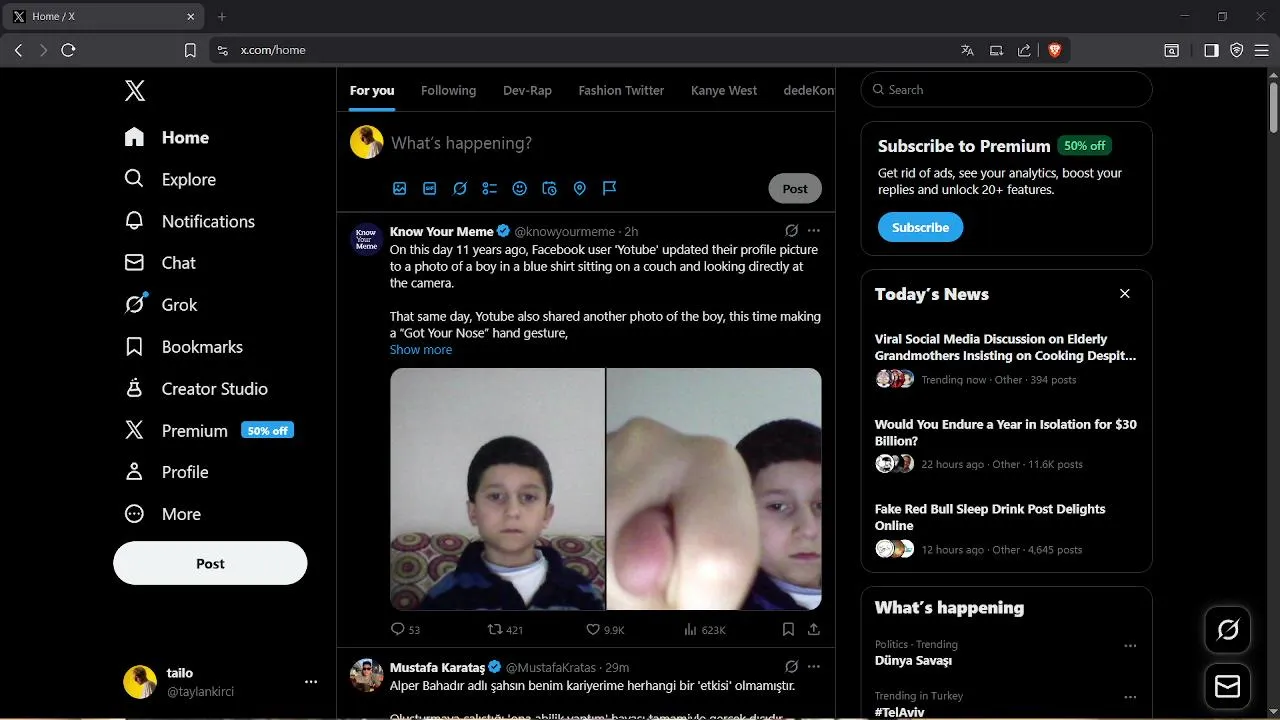This screenshot has height=720, width=1280.
Task: Open Notifications from the sidebar
Action: 189,221
